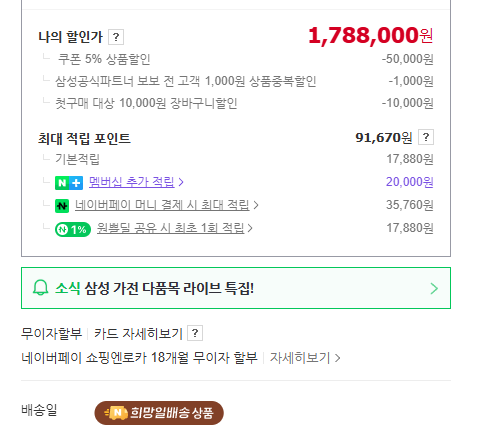Select the 무이자할부 tab label

(51, 333)
